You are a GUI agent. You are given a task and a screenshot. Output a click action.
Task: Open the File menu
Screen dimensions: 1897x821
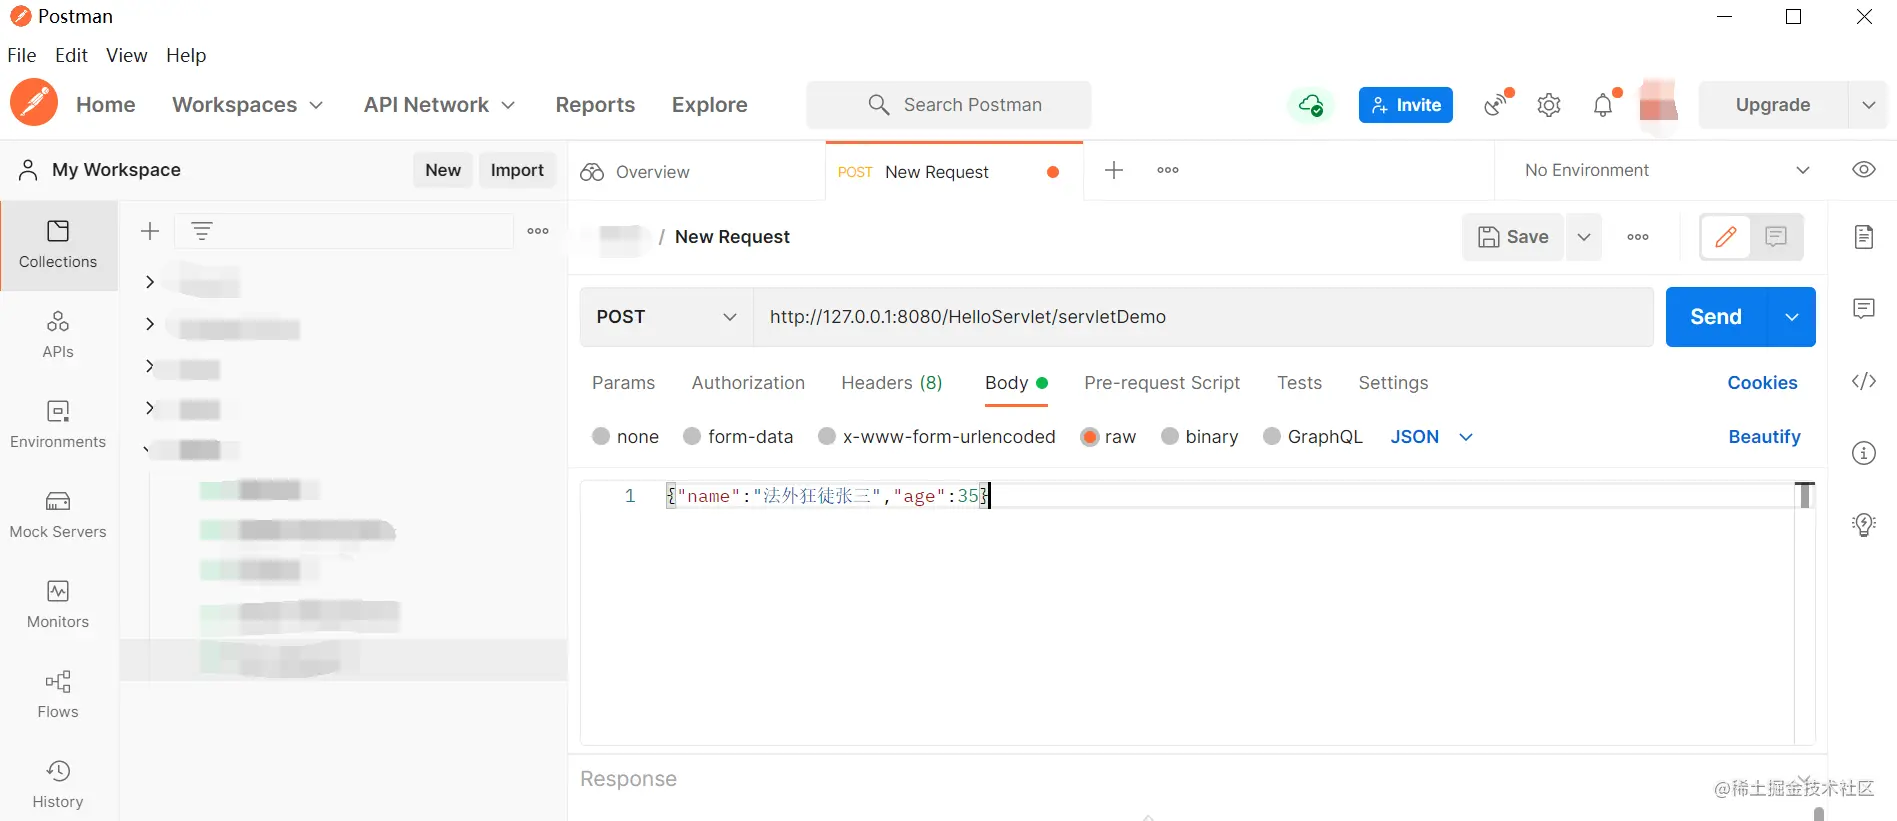[x=22, y=55]
